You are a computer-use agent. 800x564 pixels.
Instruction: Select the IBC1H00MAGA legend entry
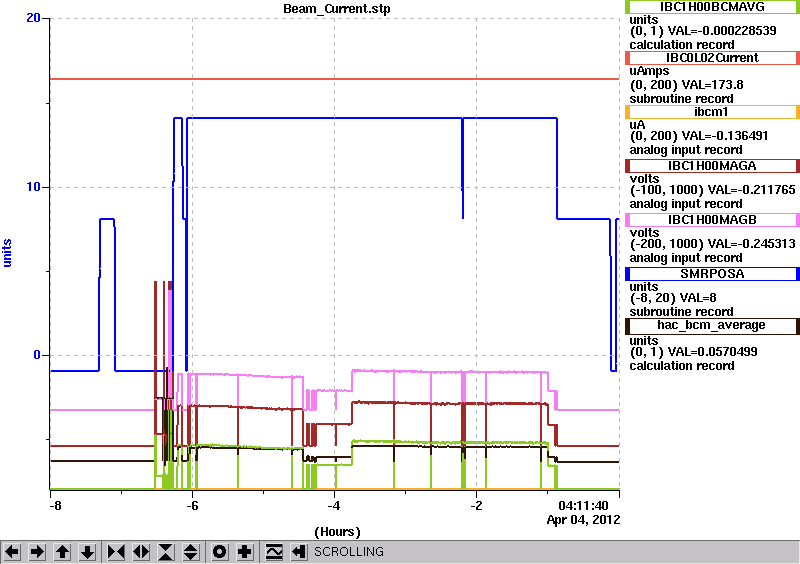712,166
